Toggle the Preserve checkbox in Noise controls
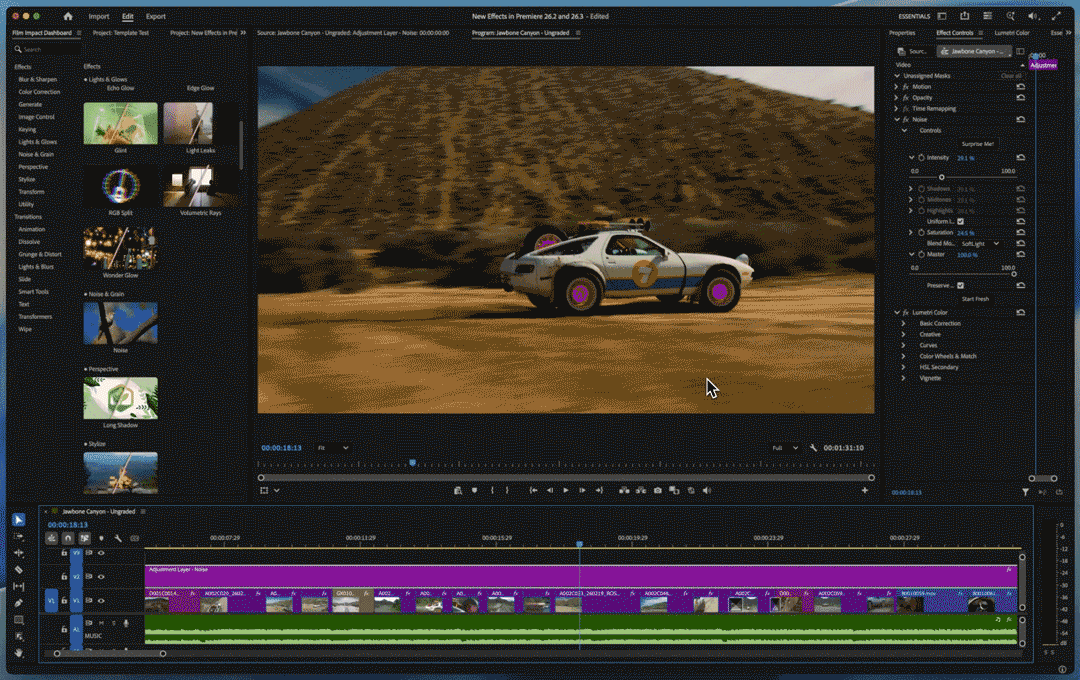The width and height of the screenshot is (1080, 680). coord(960,285)
